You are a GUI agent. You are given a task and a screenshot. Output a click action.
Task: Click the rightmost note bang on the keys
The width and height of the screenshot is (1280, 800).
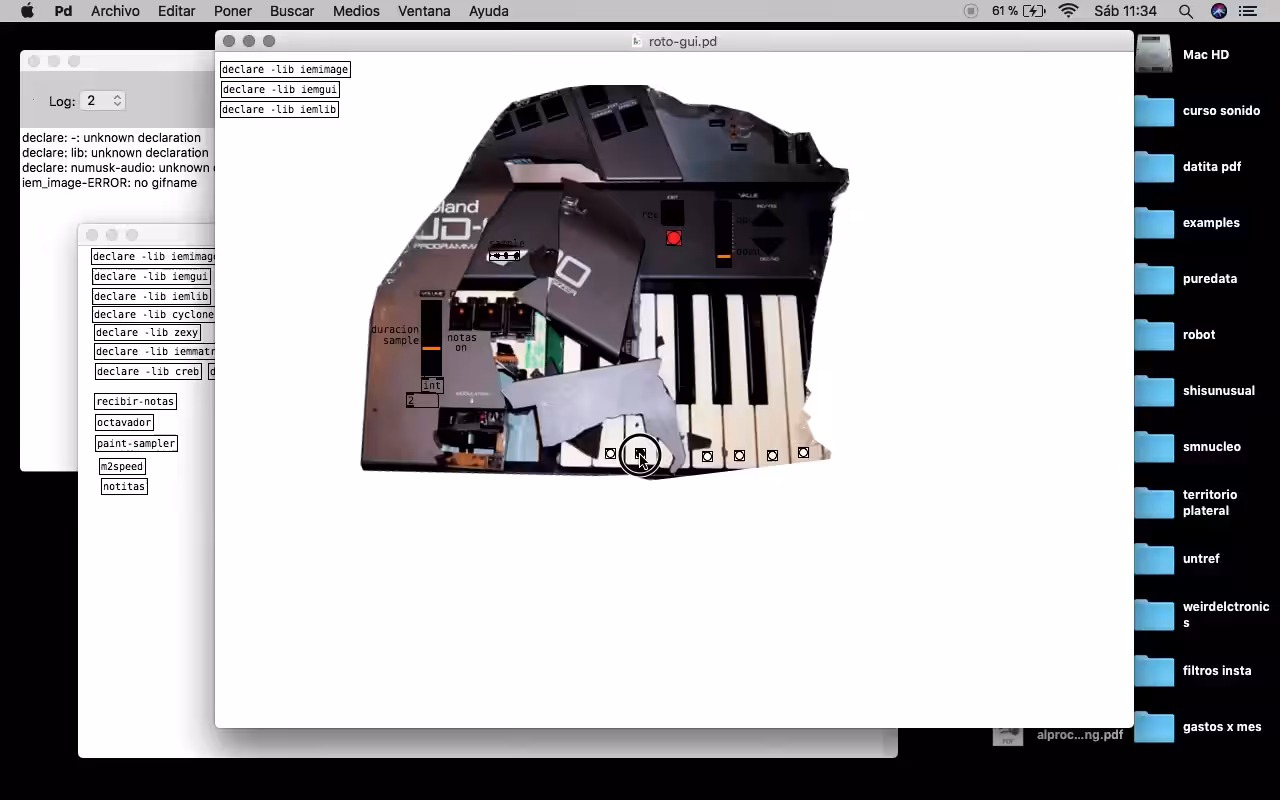click(x=804, y=453)
